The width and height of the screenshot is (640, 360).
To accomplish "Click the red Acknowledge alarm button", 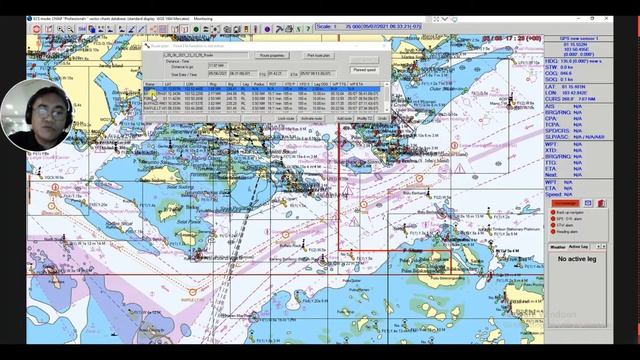I will [566, 203].
